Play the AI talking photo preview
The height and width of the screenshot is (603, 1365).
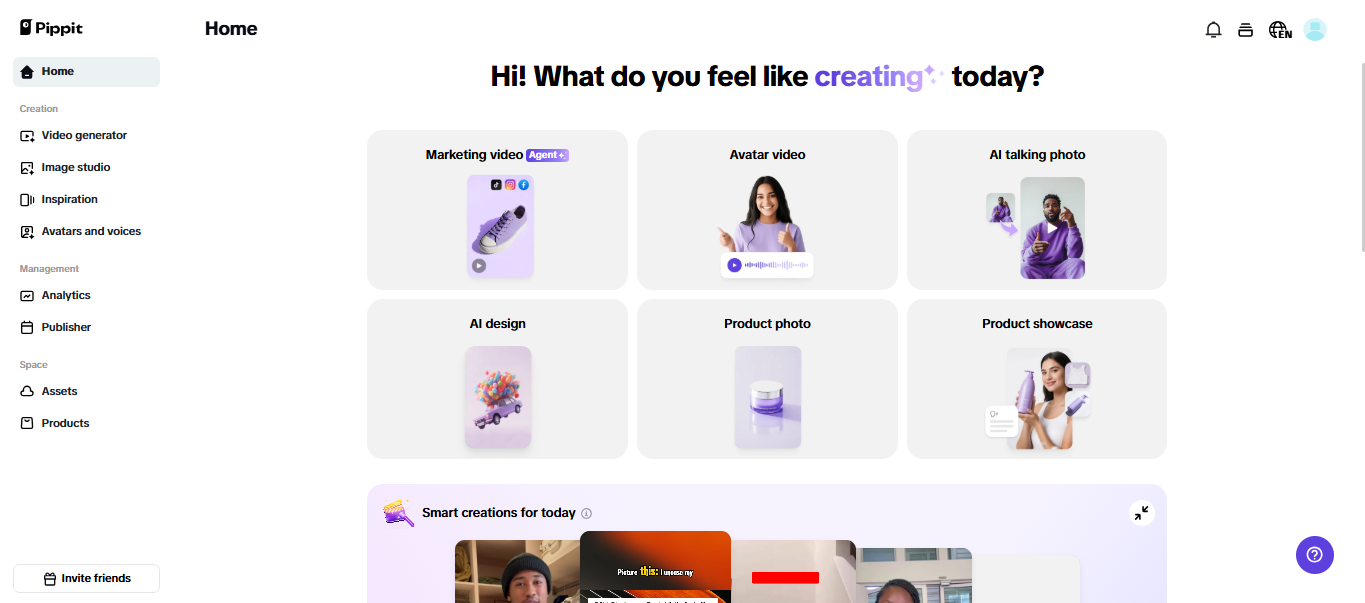click(x=1051, y=227)
